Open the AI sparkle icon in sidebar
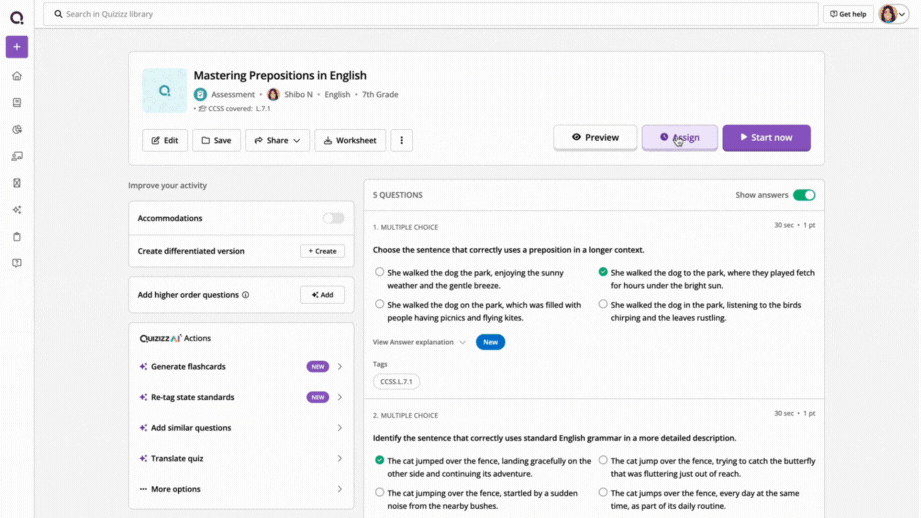 tap(17, 210)
